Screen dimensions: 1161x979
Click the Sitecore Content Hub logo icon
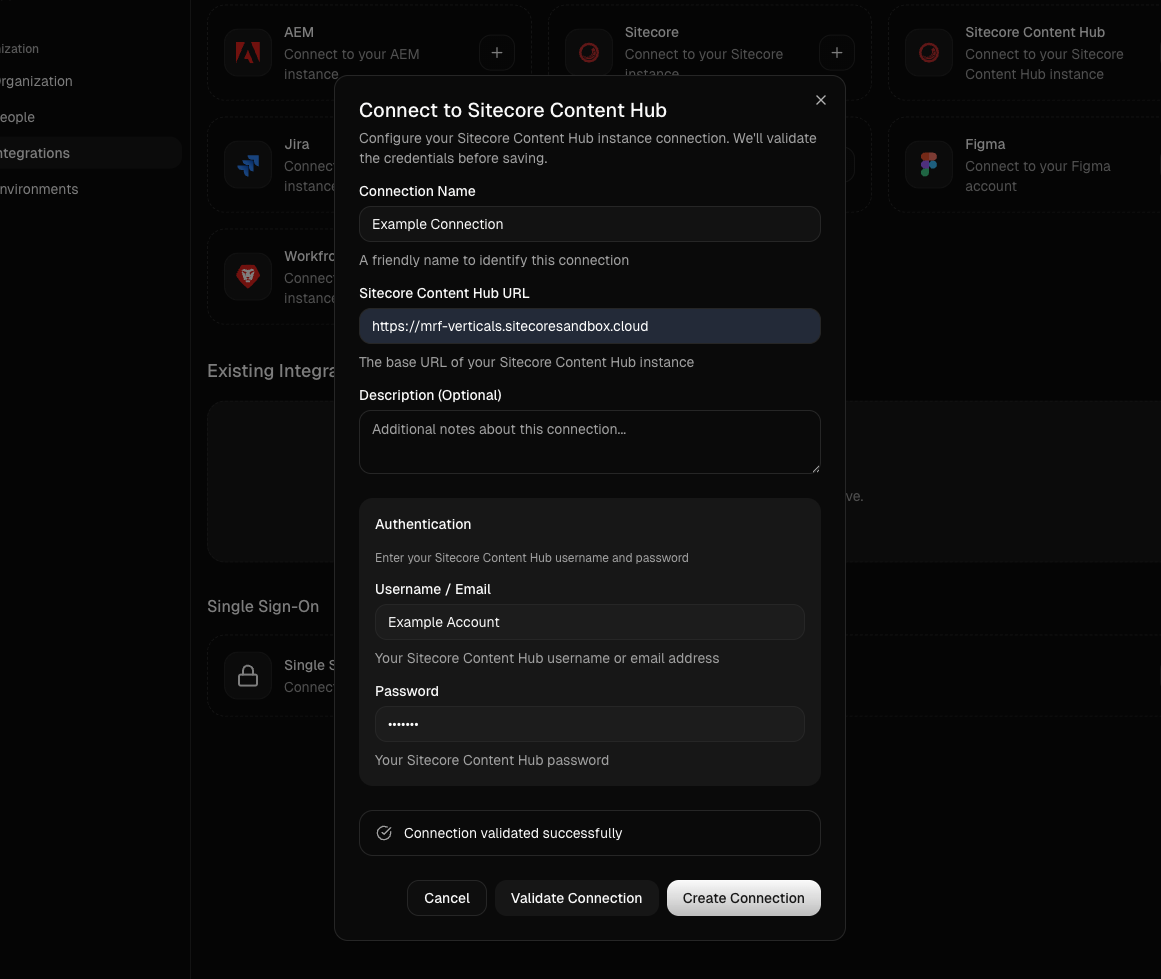pos(929,53)
